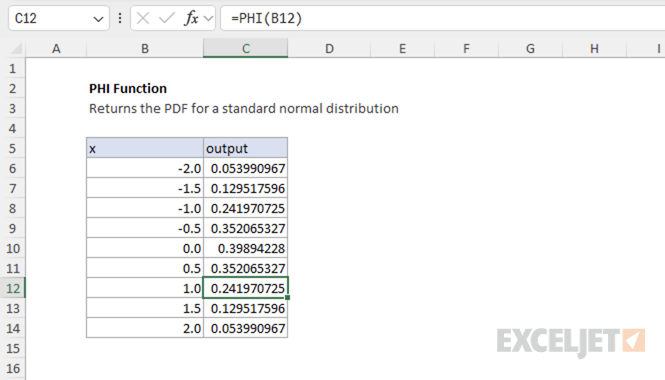Select row 5 header

pos(13,148)
